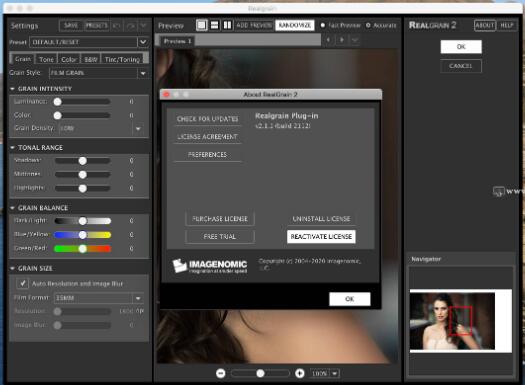Click the Reactivate License button
525x385 pixels.
pos(321,236)
